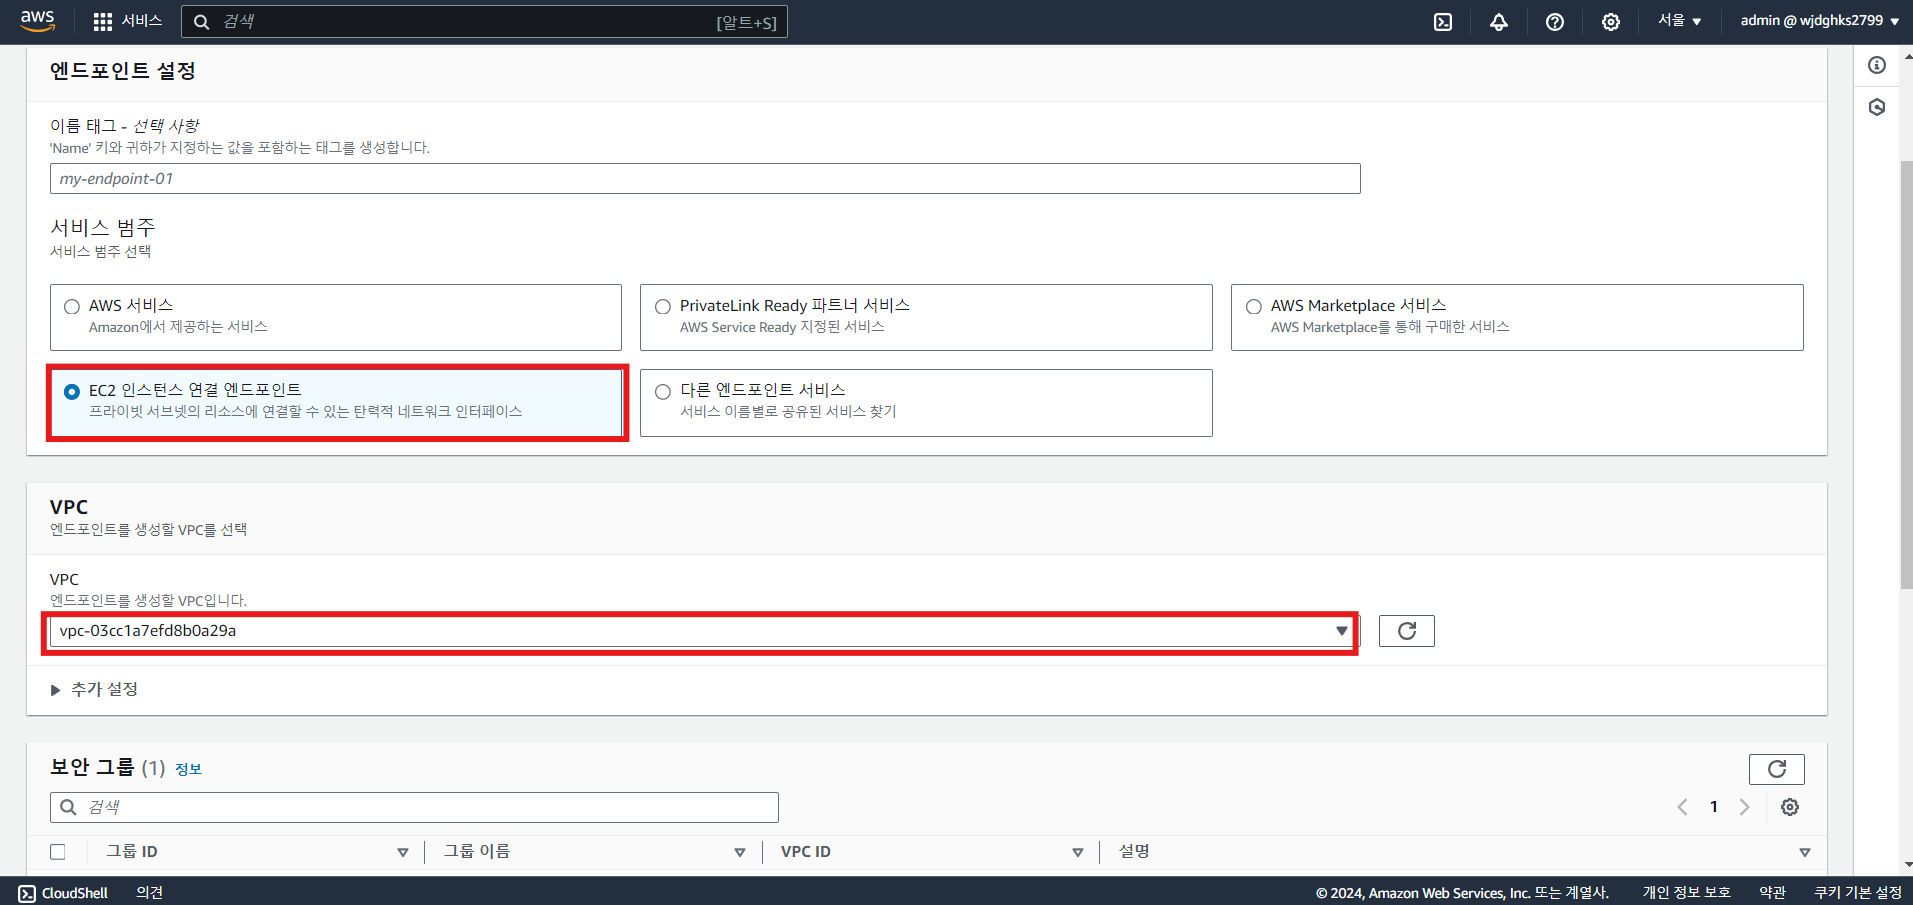Image resolution: width=1913 pixels, height=905 pixels.
Task: Expand 추가 설정 section
Action: pyautogui.click(x=94, y=689)
